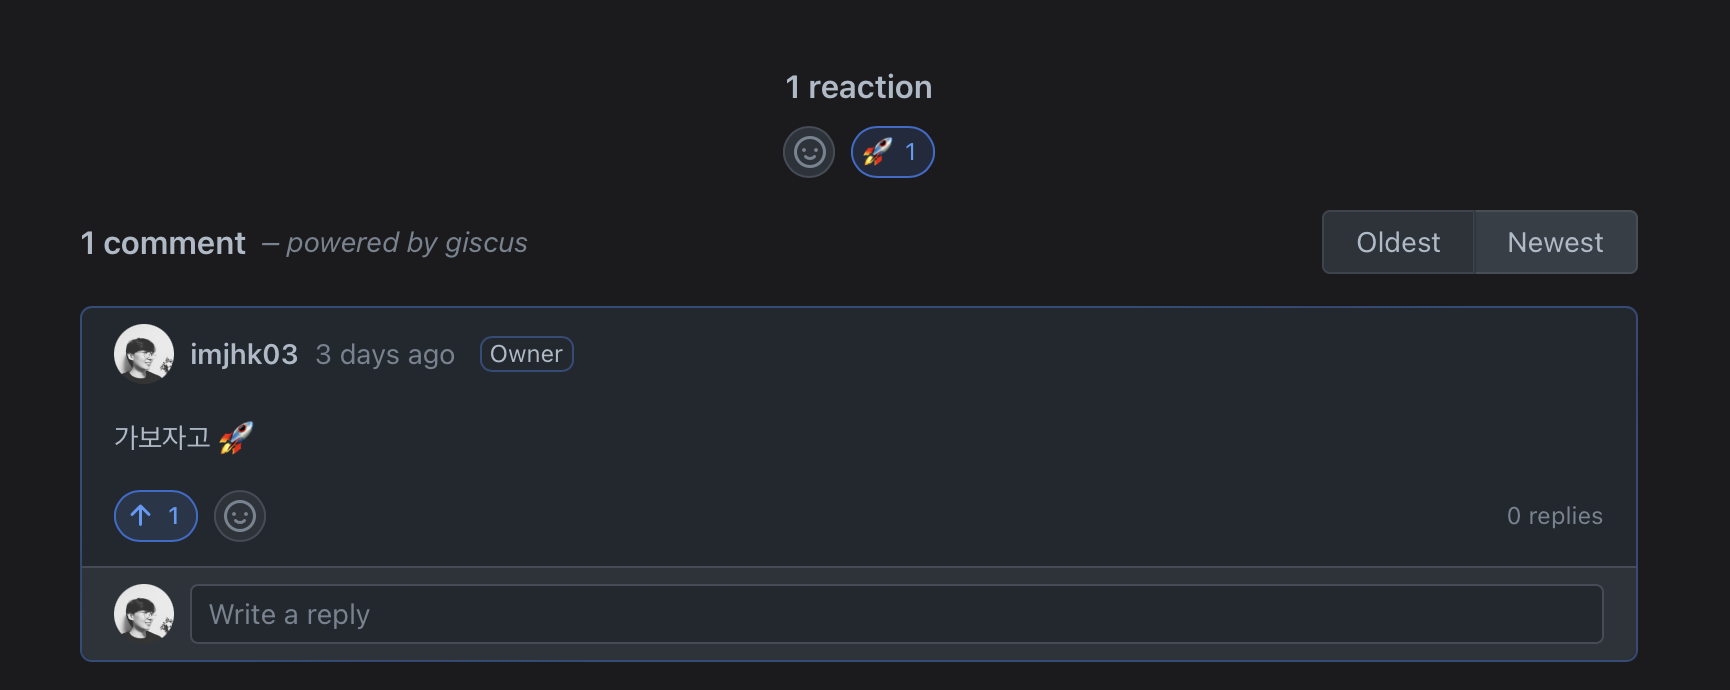Sort comments by Newest

[x=1555, y=242]
